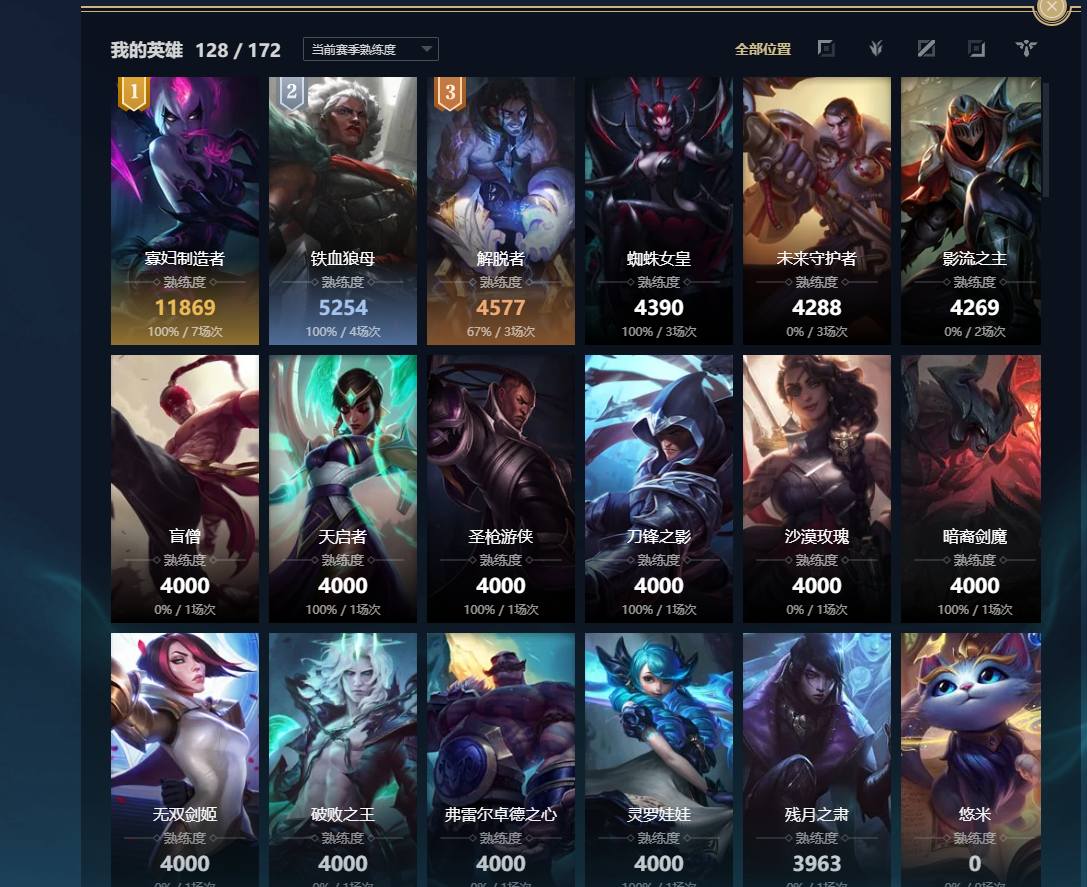Open the 当前赛季熟练度 sort dropdown
This screenshot has width=1087, height=887.
(371, 49)
